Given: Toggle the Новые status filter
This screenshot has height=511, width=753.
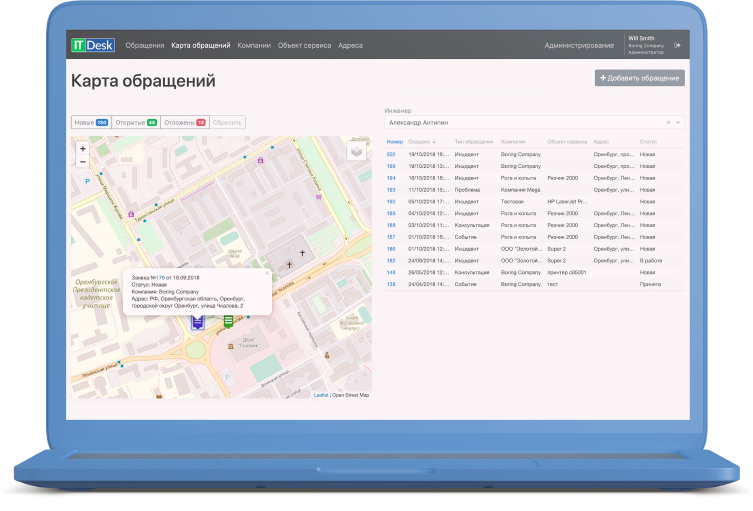Looking at the screenshot, I should click(x=91, y=122).
